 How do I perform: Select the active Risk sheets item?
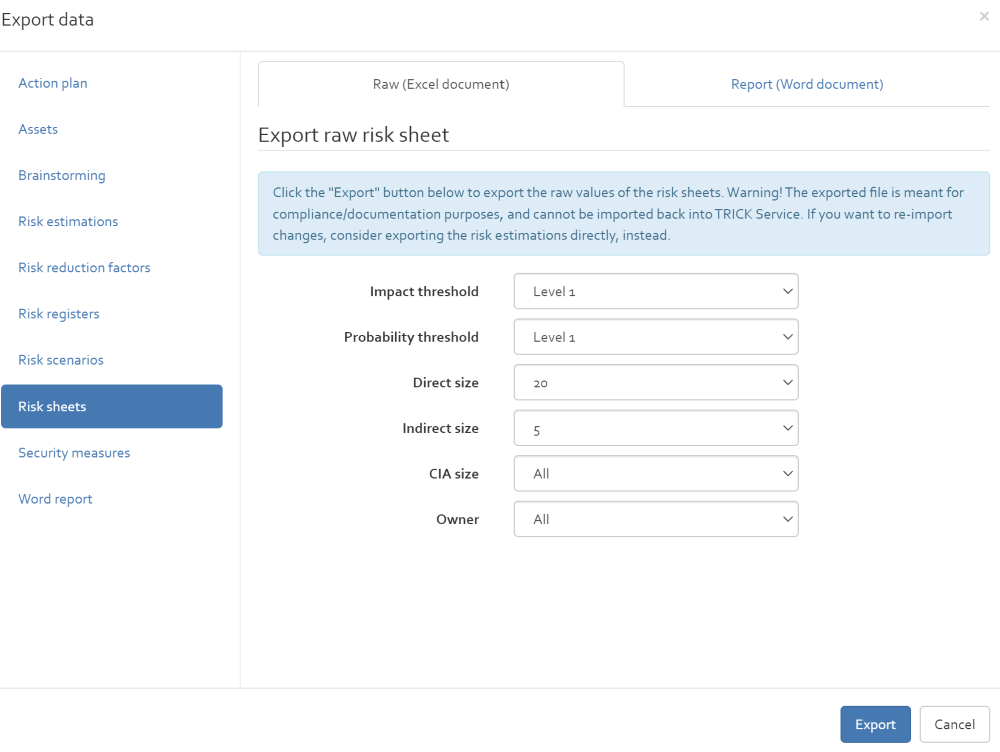112,406
